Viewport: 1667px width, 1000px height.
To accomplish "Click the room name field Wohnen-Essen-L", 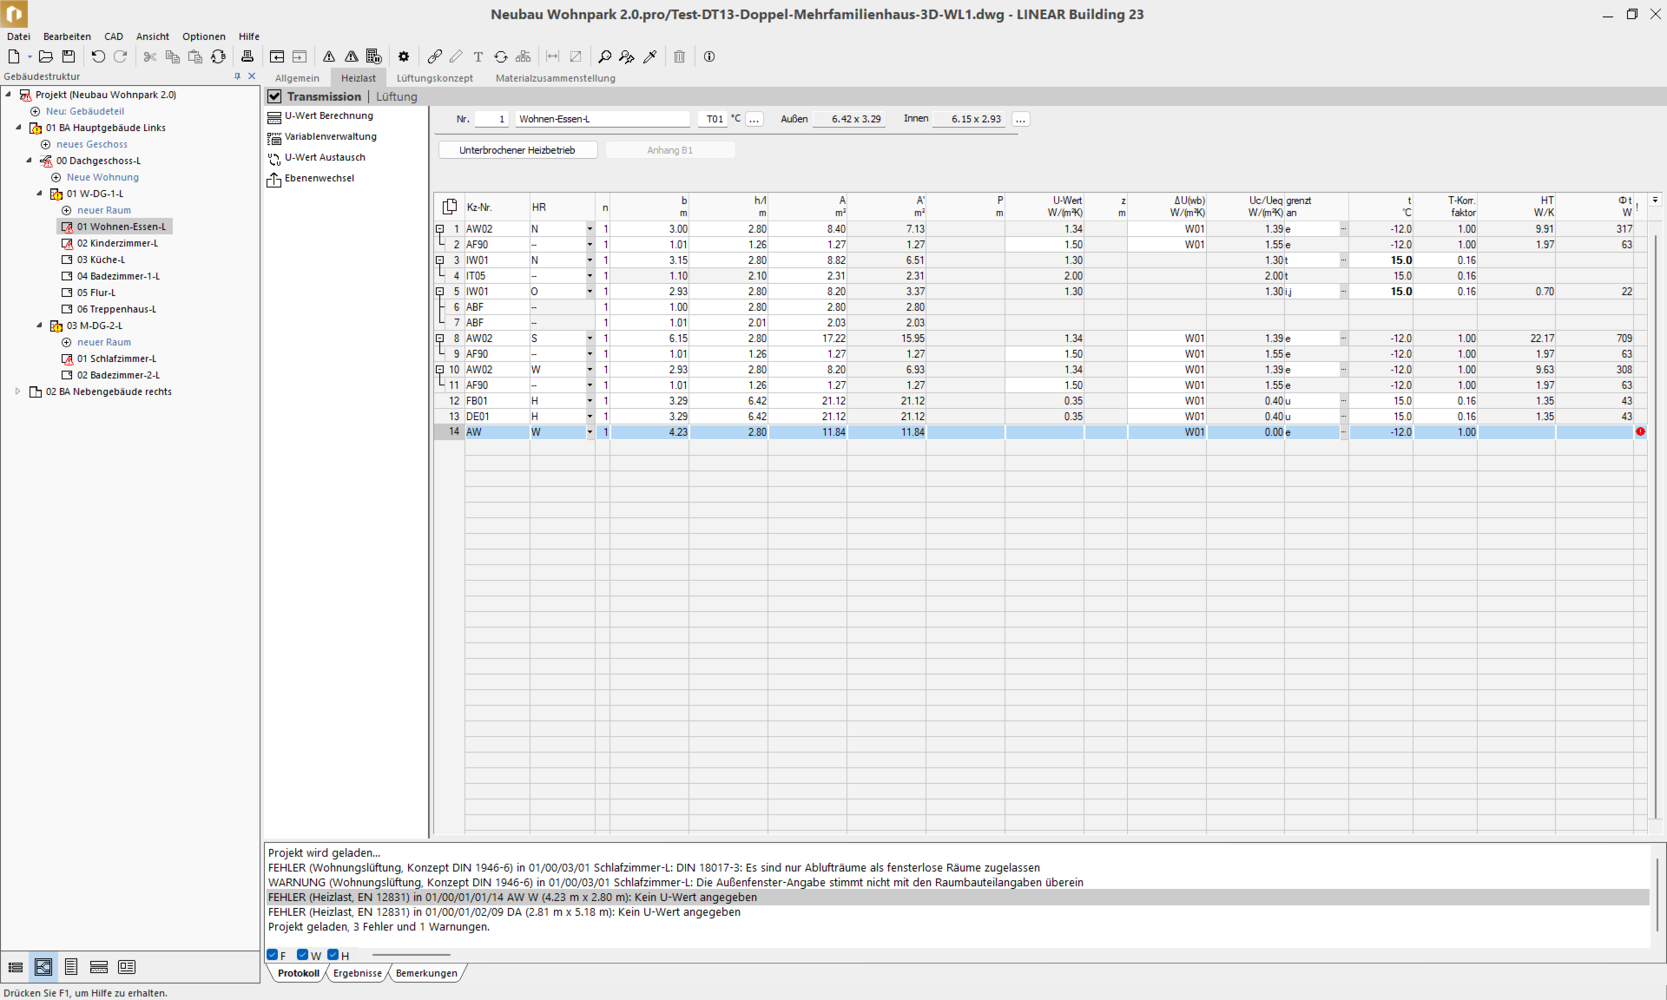I will 602,119.
